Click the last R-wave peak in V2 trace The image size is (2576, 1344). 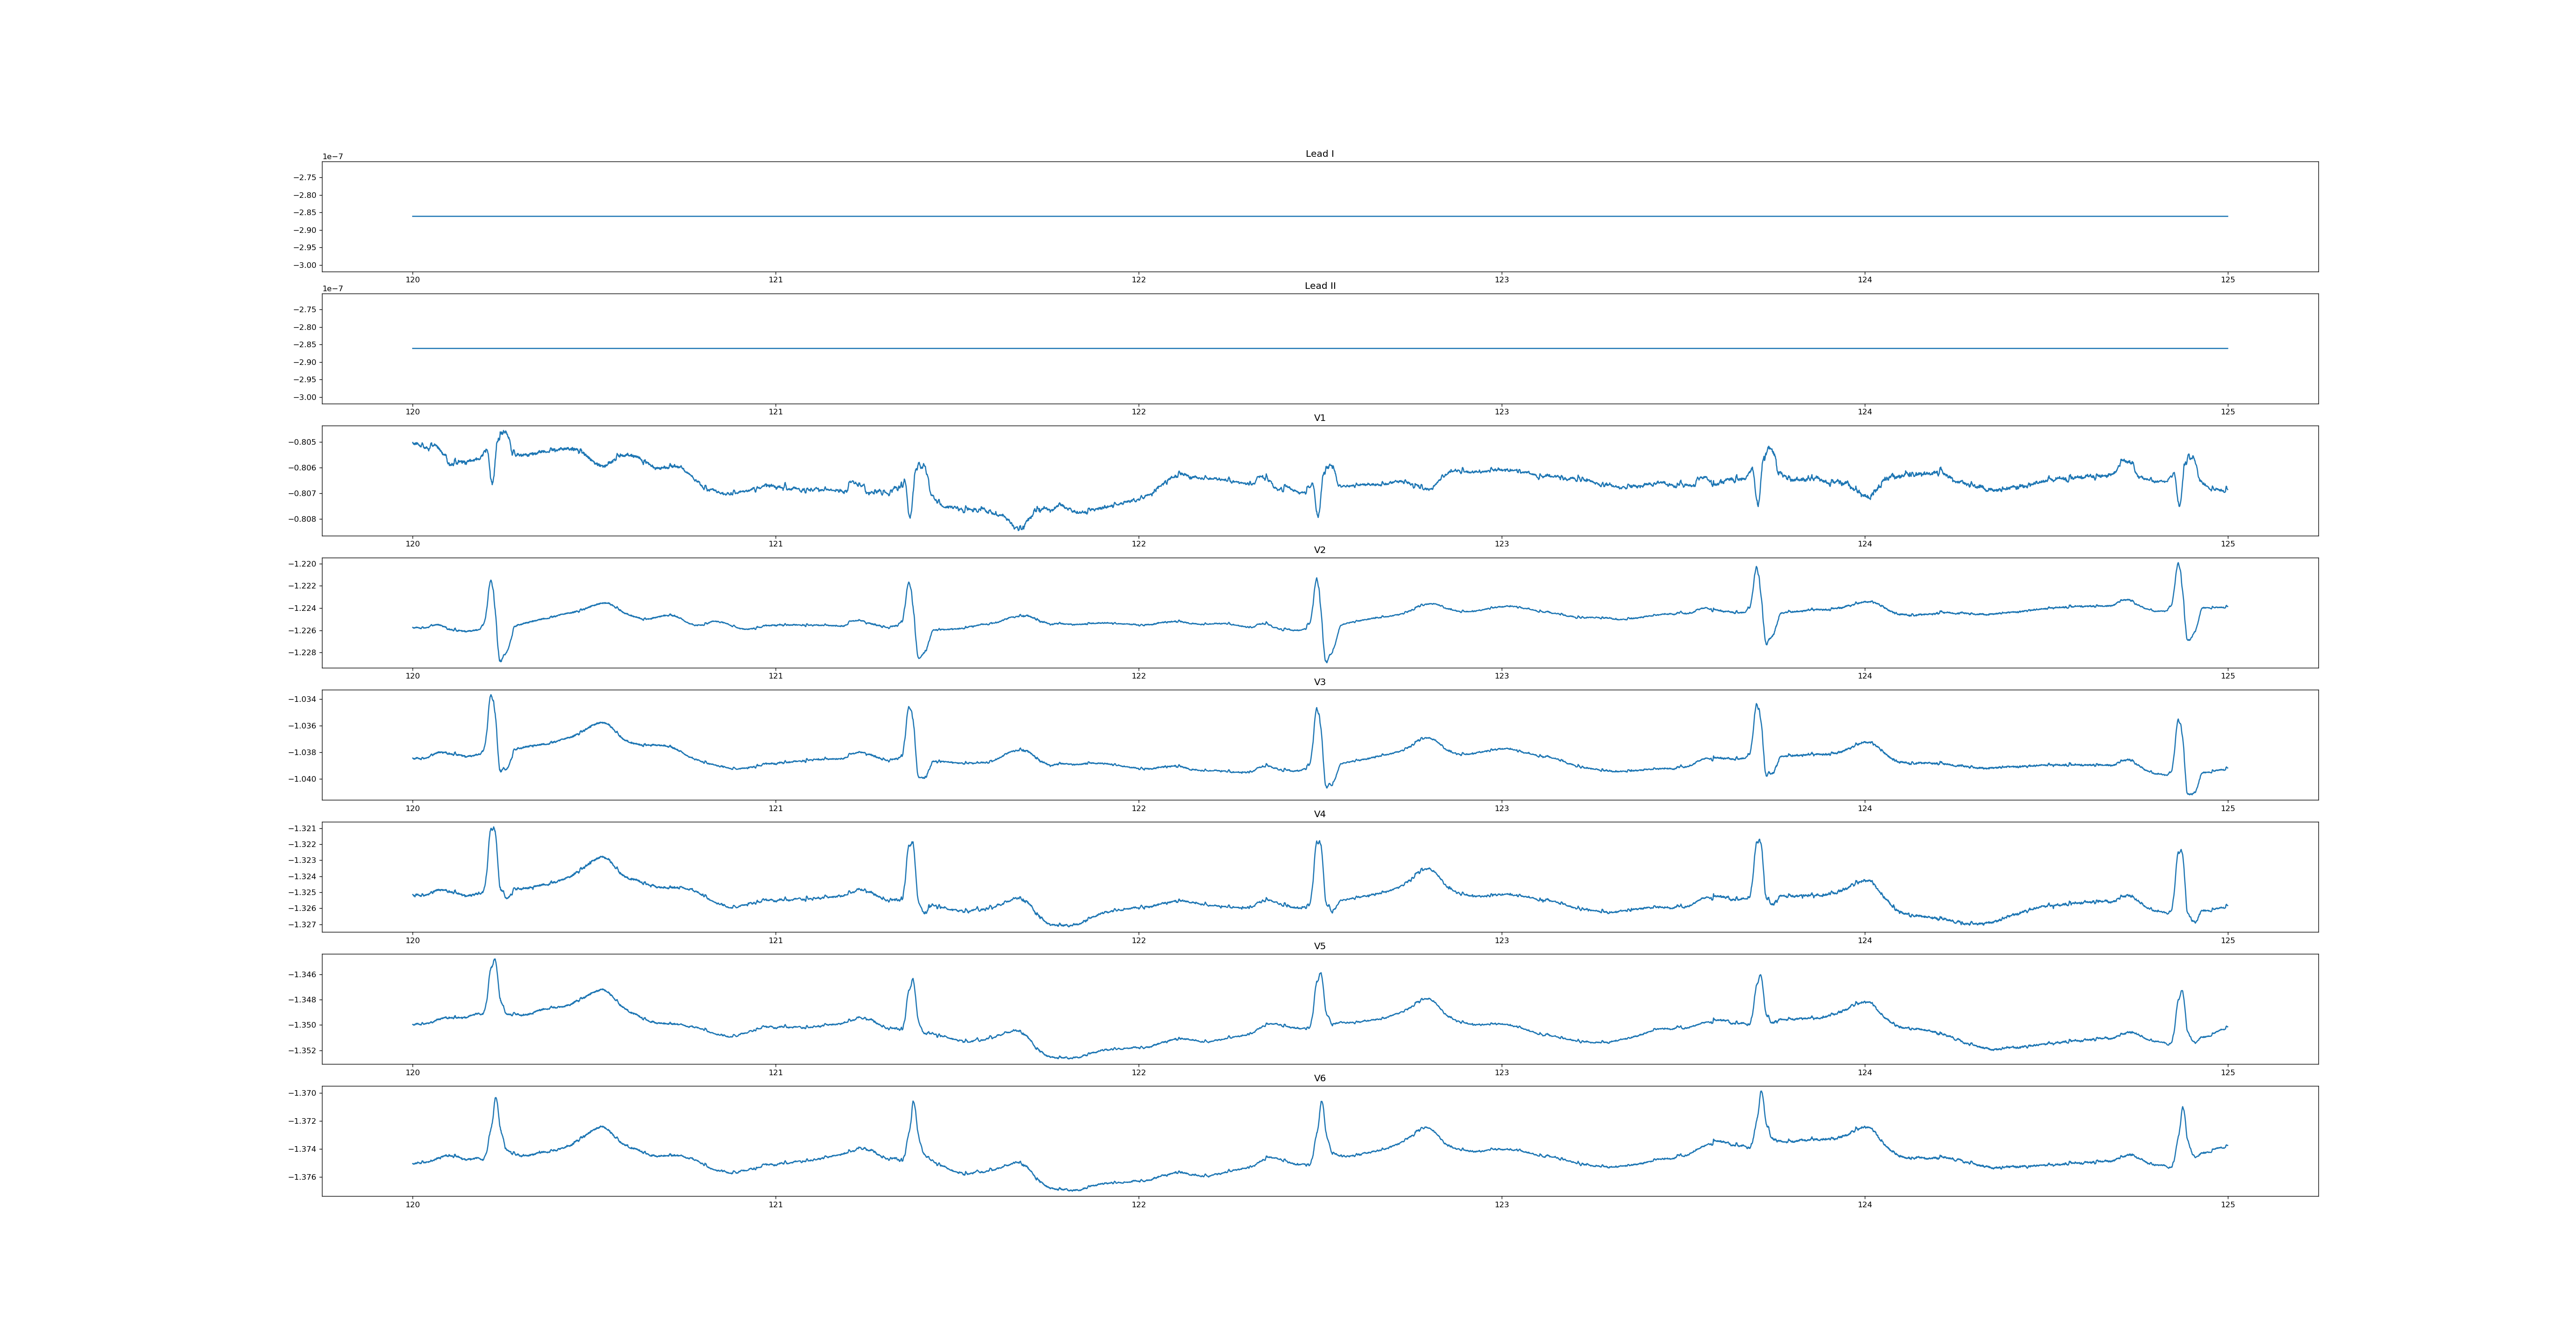point(2178,563)
